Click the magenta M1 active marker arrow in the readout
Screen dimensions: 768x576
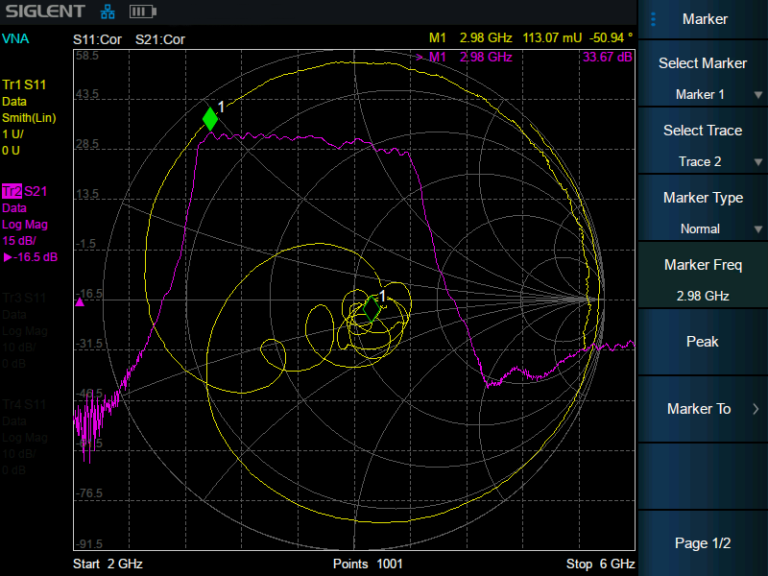pyautogui.click(x=419, y=57)
